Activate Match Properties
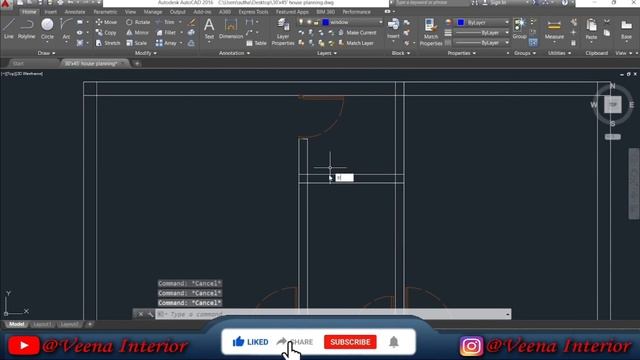Screen dimensions: 640x360 point(431,32)
